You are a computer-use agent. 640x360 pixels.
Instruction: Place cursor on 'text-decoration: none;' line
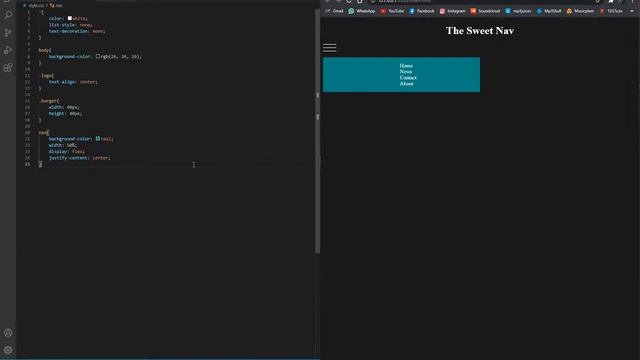point(77,31)
